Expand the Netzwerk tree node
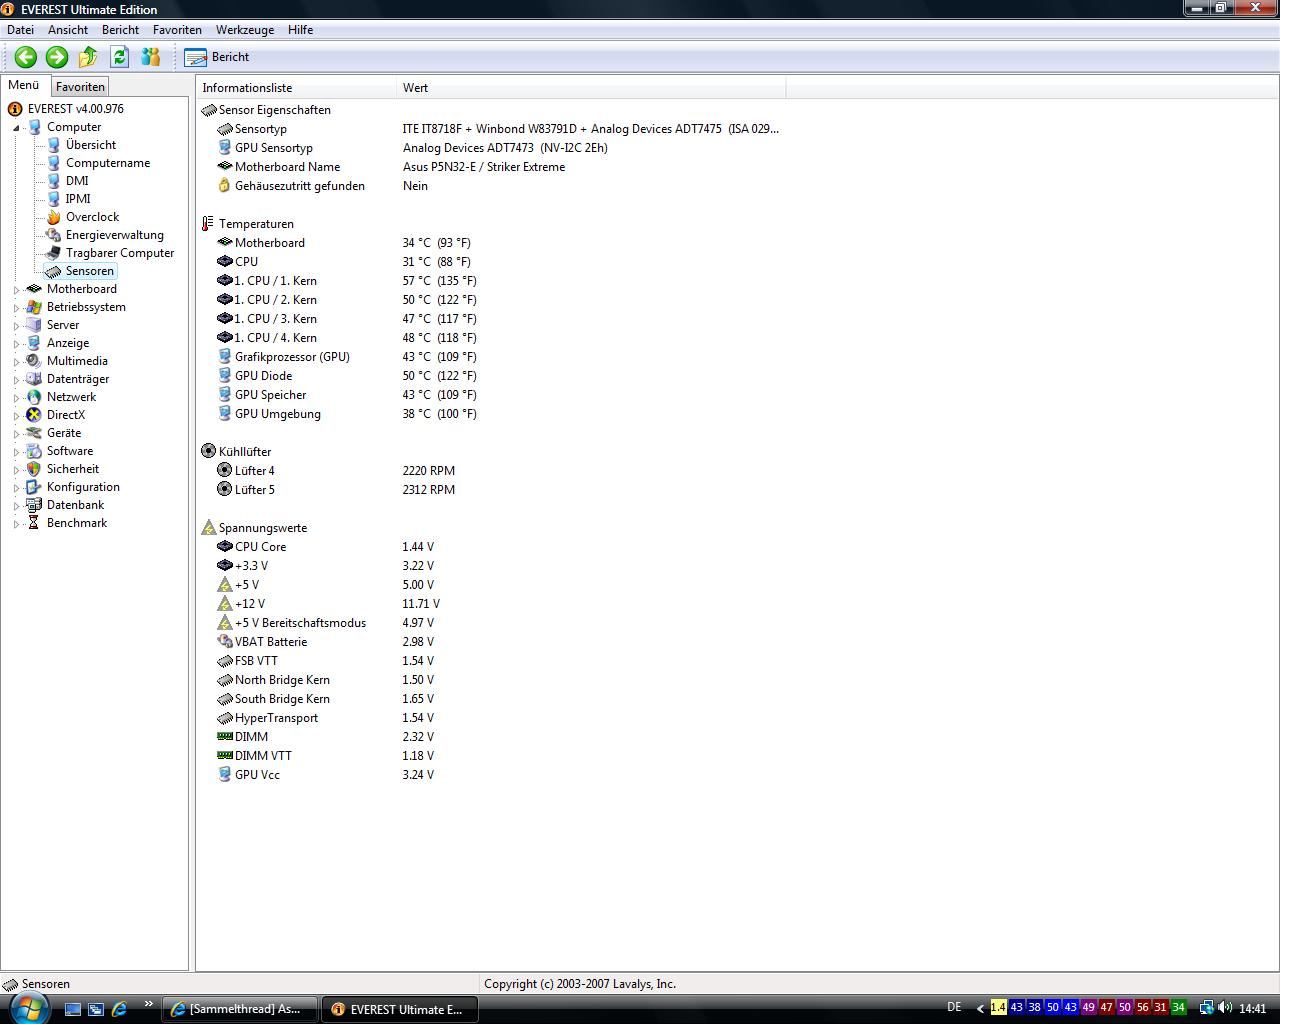 [16, 398]
